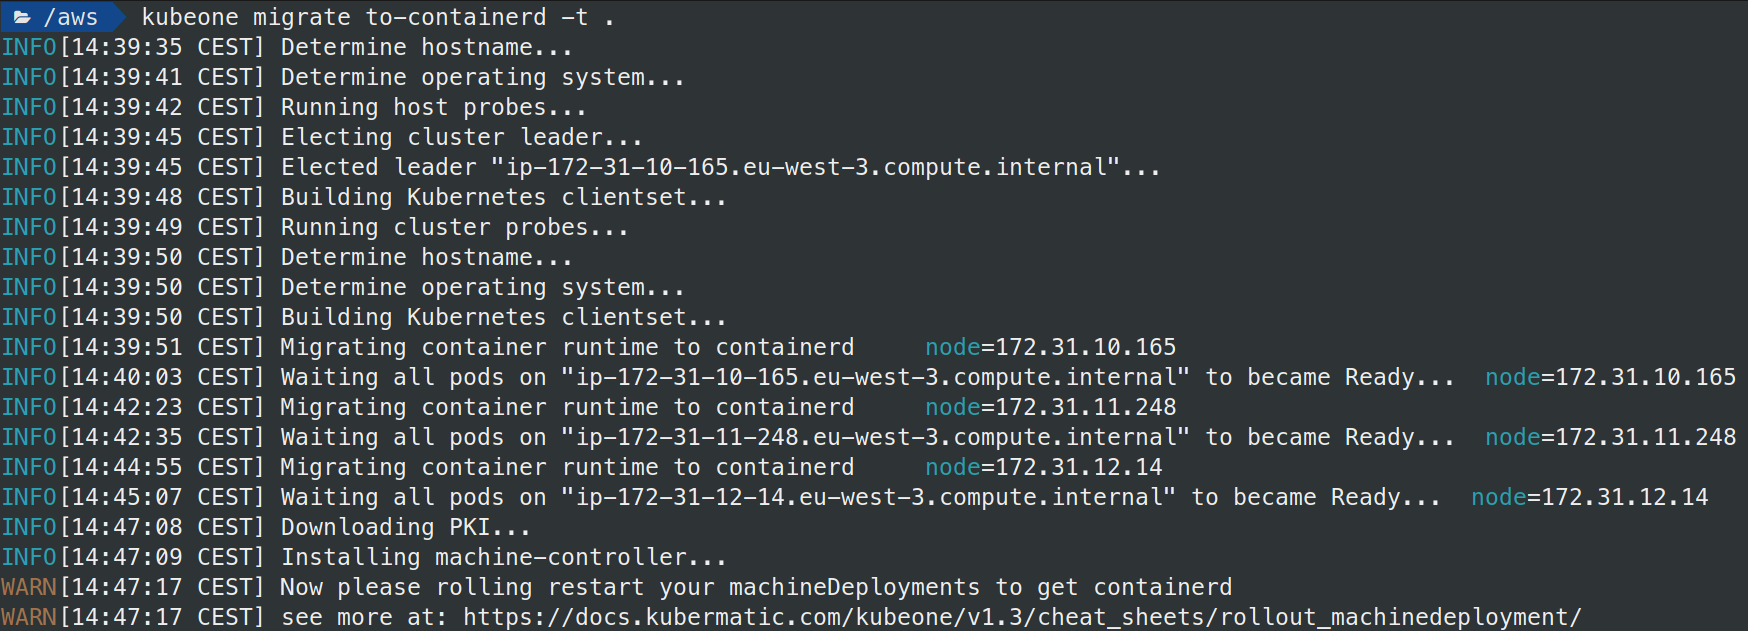The image size is (1748, 631).
Task: Click the 'Running host probes...' log line
Action: click(x=433, y=107)
